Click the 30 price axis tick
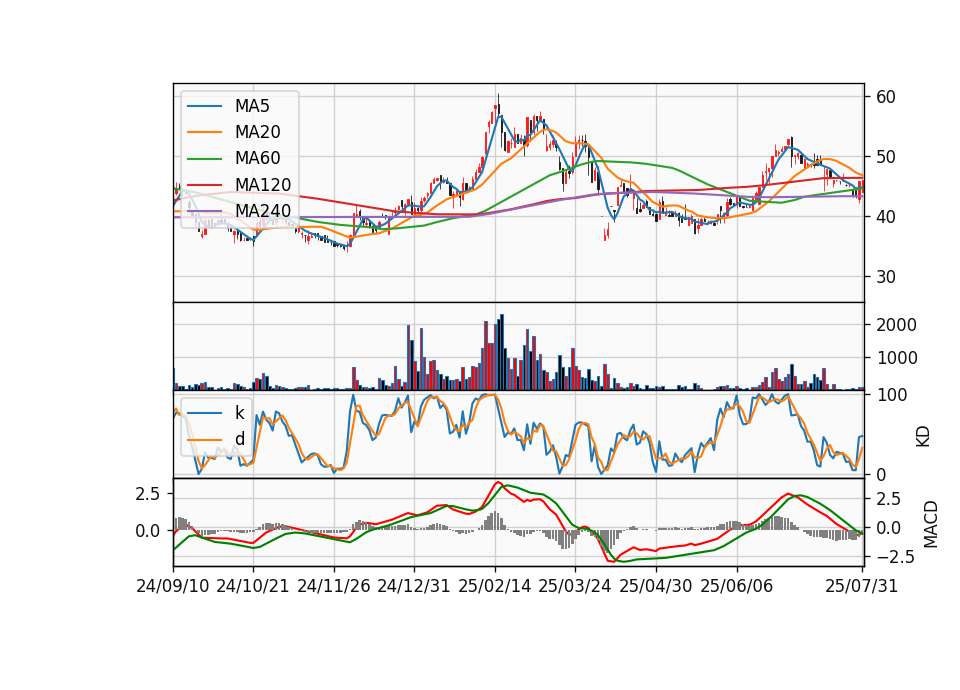960x690 pixels. [886, 277]
